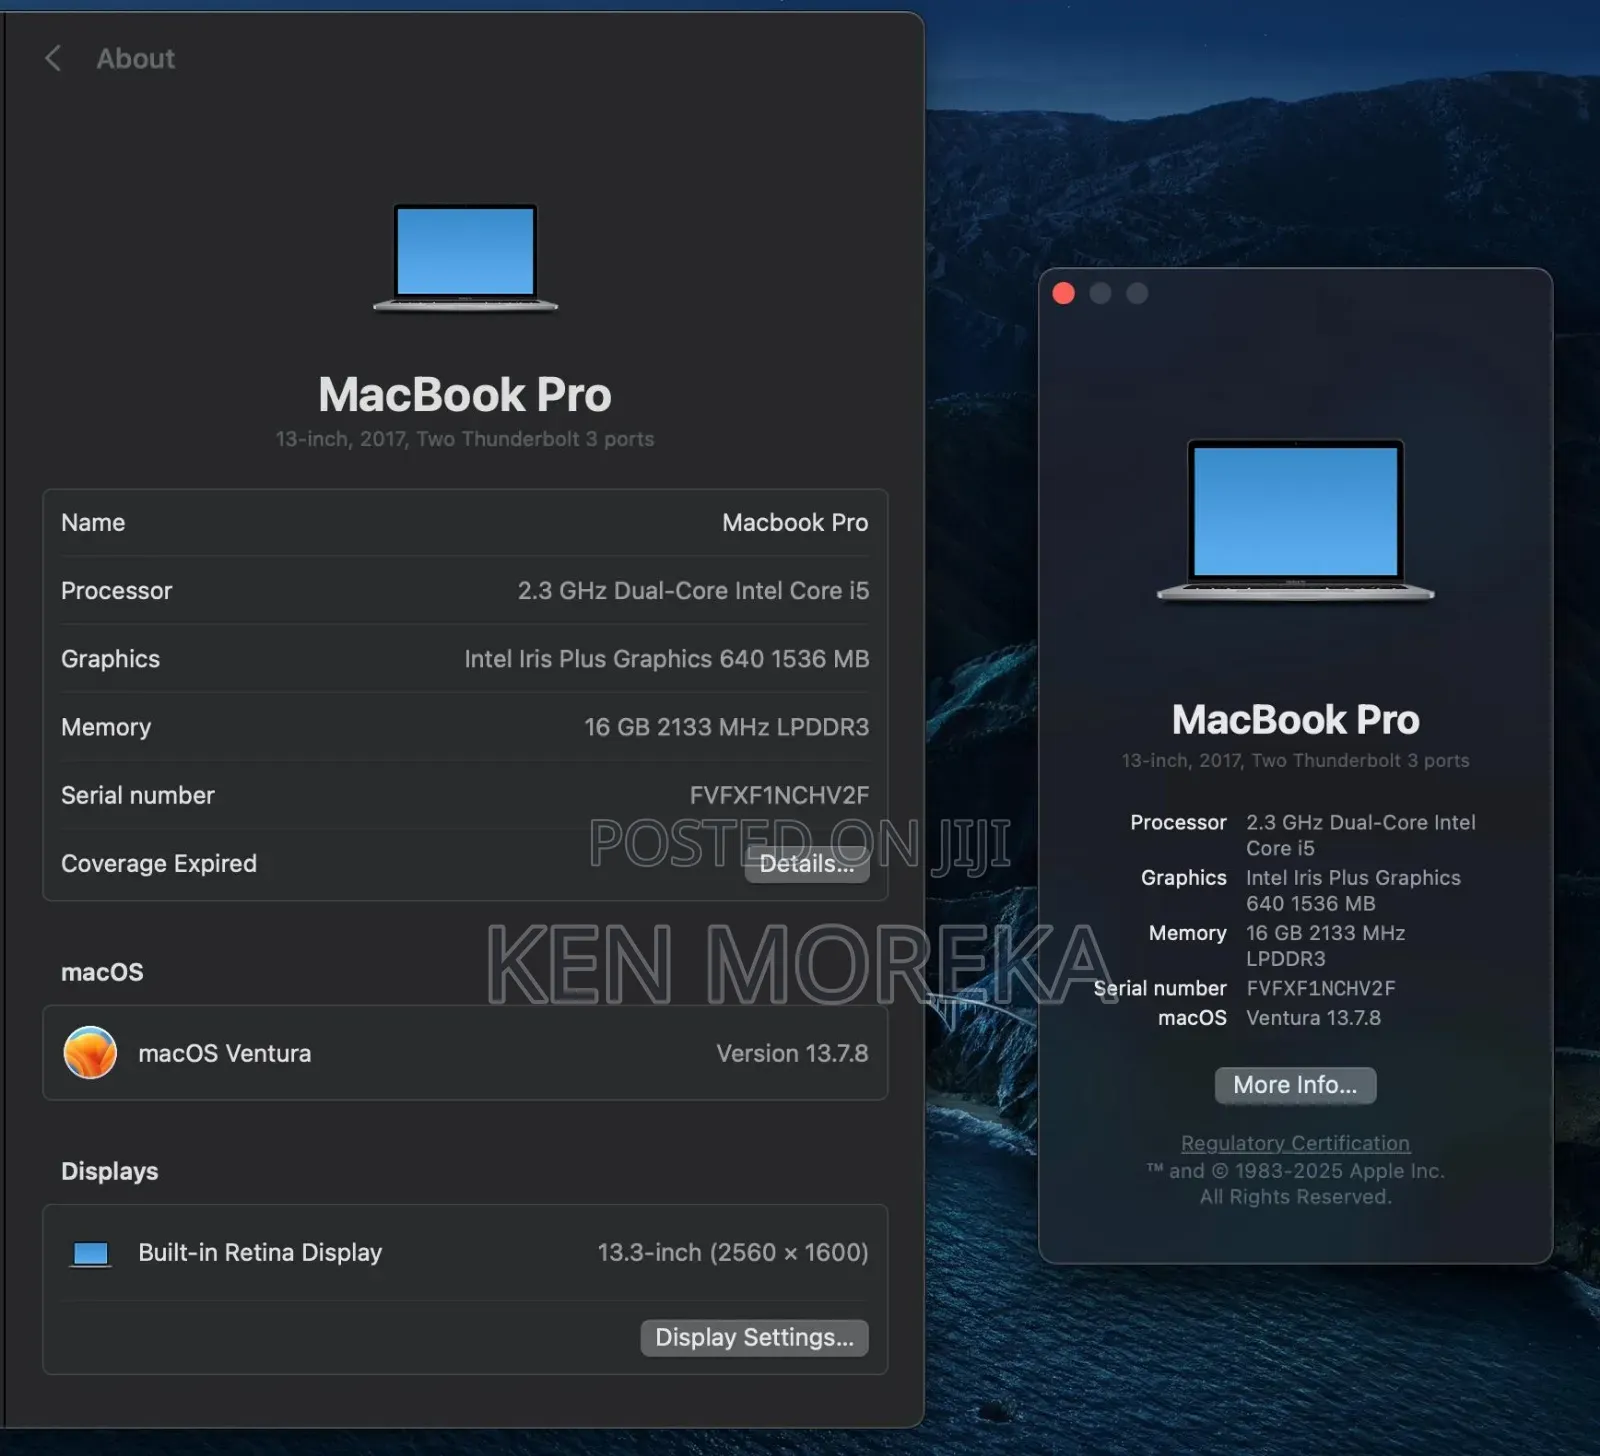Click the Serial number label in Settings
This screenshot has height=1456, width=1600.
[x=138, y=795]
